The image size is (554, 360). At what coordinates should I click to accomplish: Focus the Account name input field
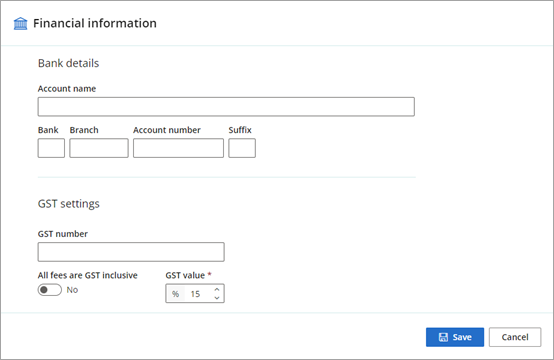pos(226,107)
